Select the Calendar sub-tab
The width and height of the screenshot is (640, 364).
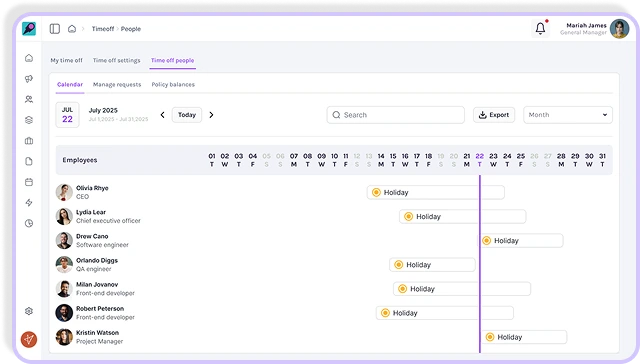(x=70, y=84)
